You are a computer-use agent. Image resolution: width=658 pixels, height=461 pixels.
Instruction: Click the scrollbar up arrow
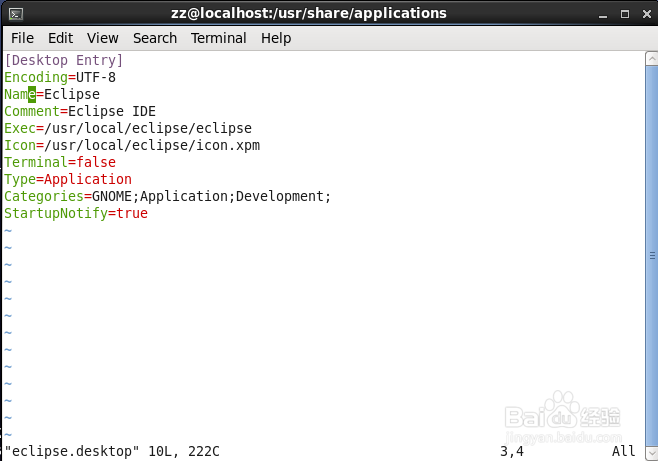(651, 58)
